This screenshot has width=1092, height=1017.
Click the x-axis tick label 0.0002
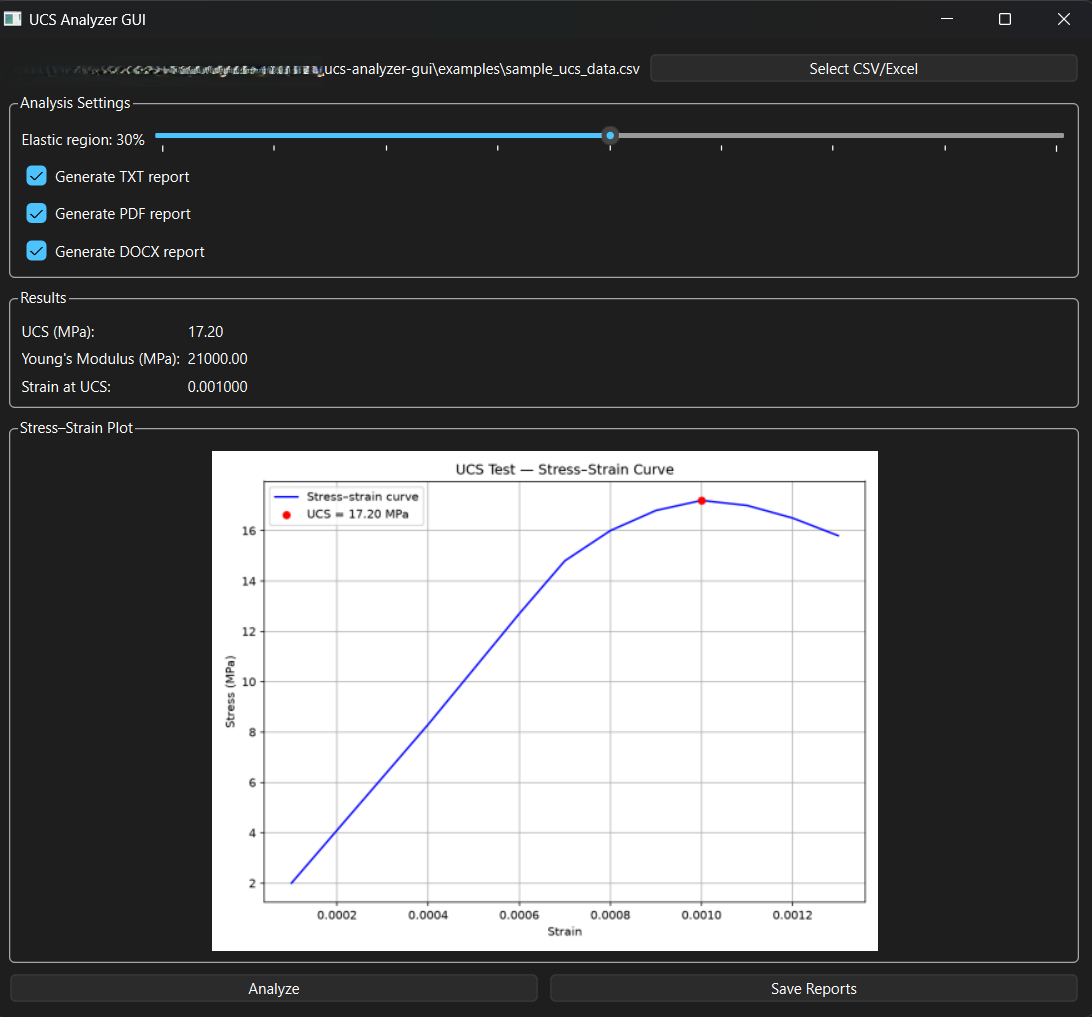336,915
